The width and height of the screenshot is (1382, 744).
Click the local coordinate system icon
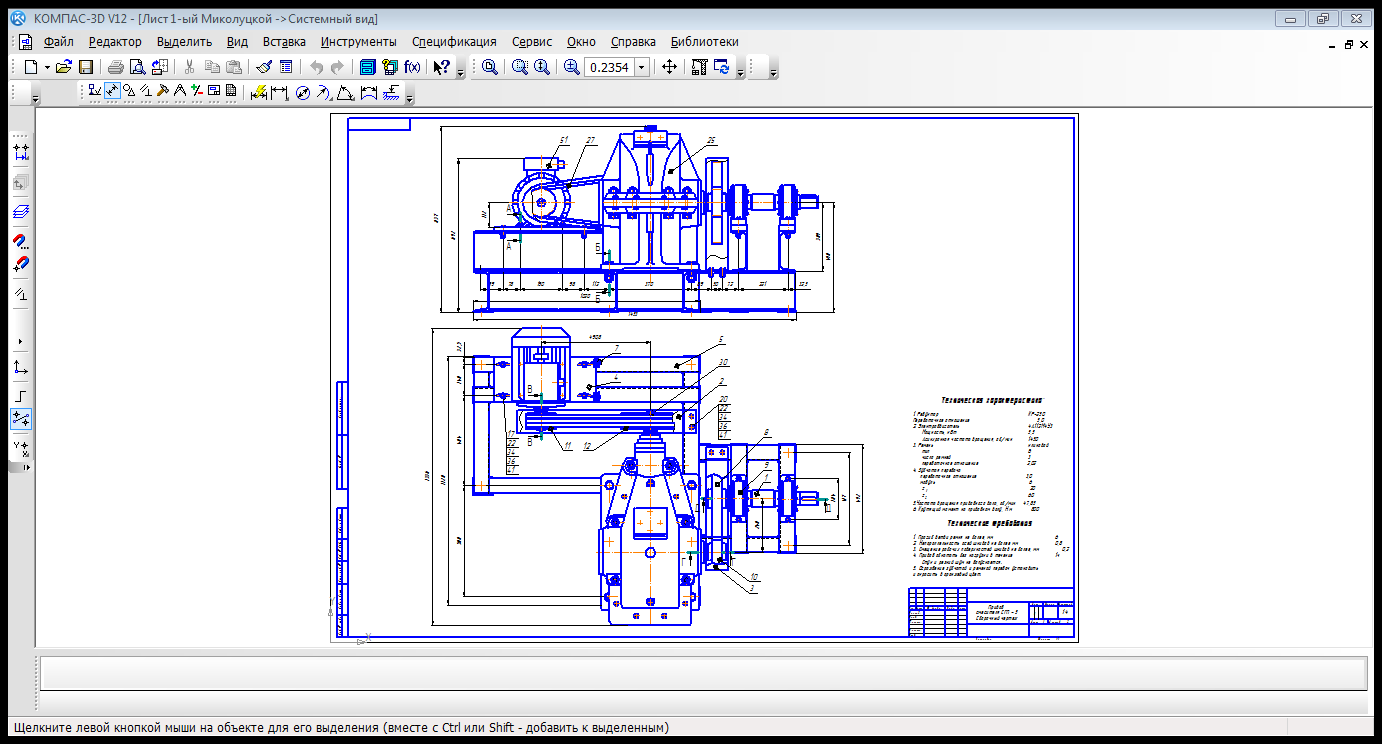point(21,367)
